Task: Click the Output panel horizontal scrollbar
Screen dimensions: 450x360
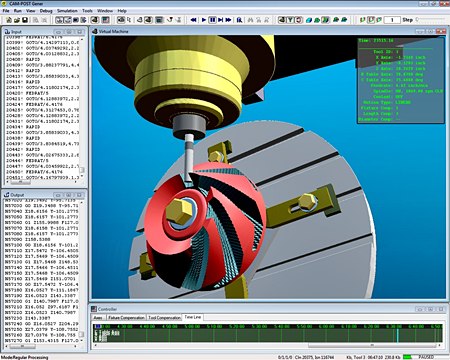Action: [x=42, y=346]
